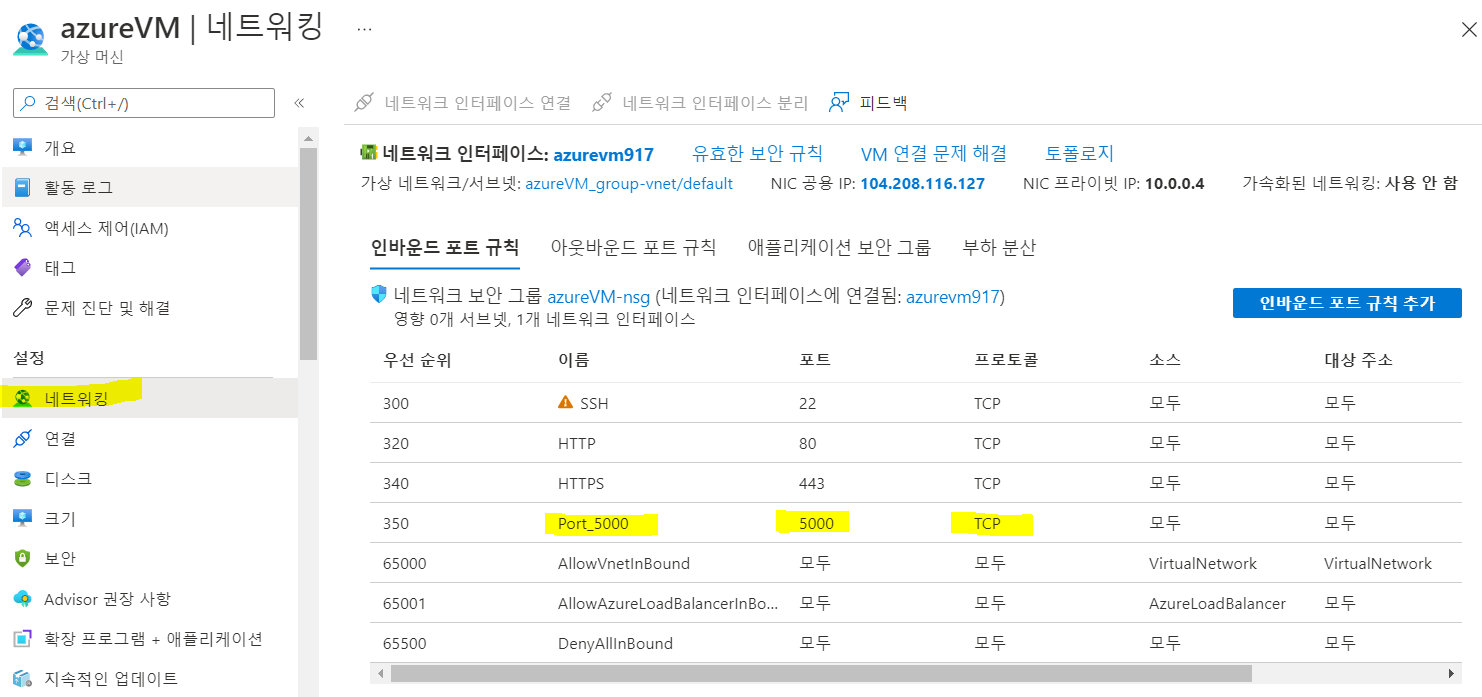Click the 네트워킹 icon in sidebar

click(x=22, y=398)
